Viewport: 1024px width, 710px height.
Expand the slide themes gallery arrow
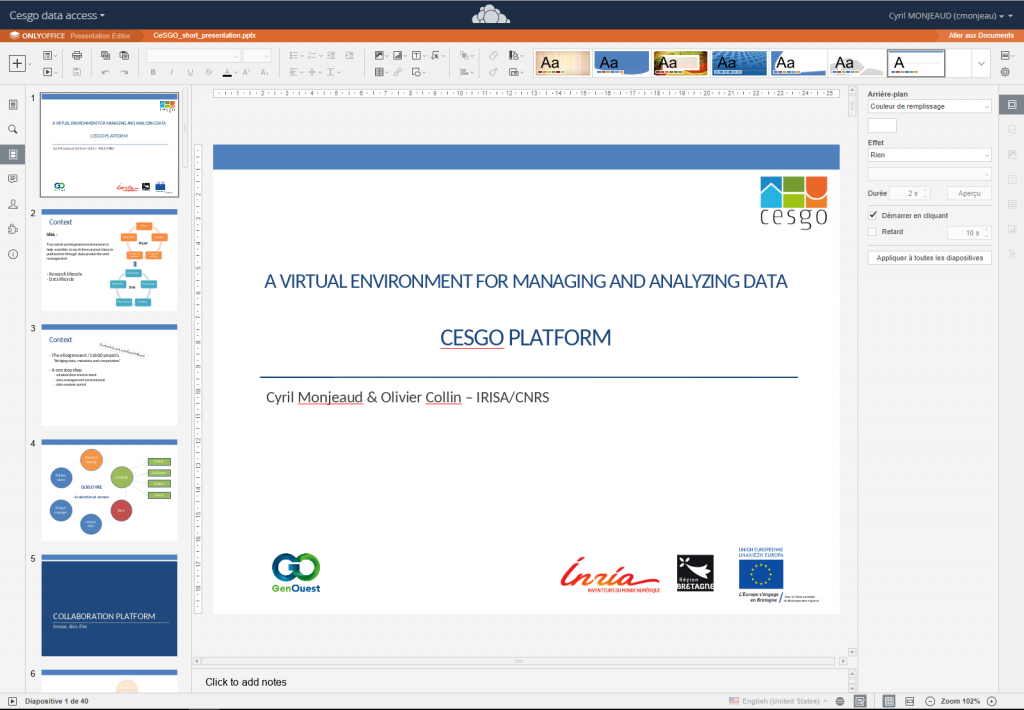(981, 63)
